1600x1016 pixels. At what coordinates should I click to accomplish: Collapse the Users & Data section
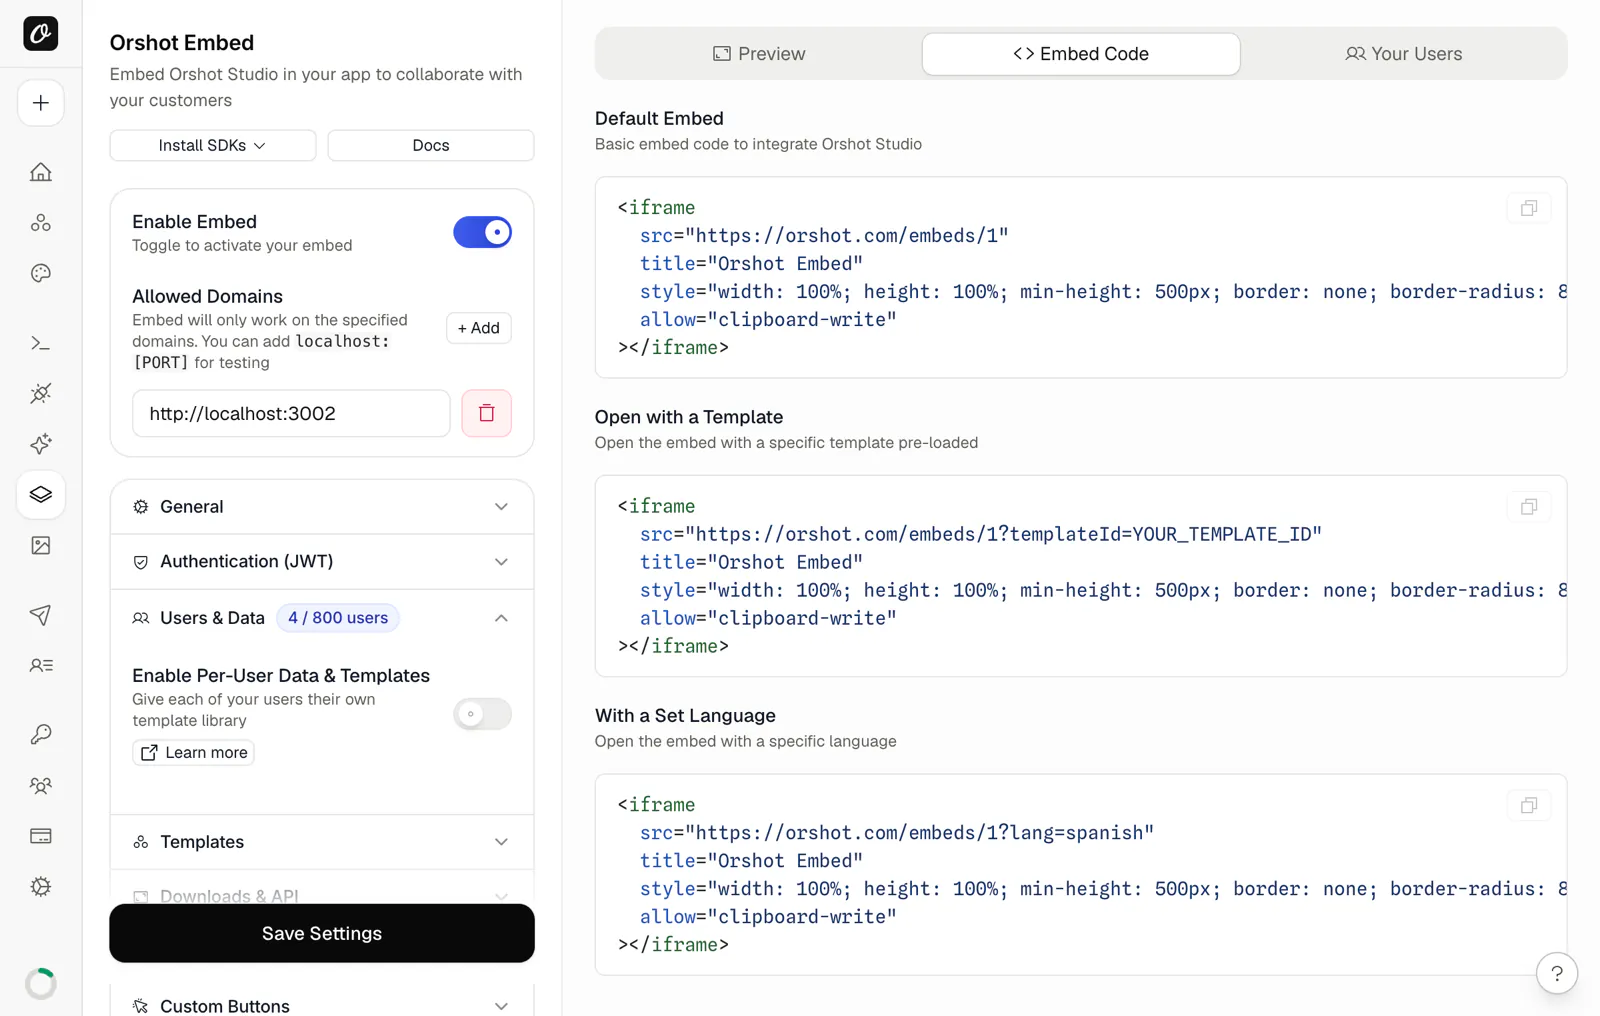(322, 618)
